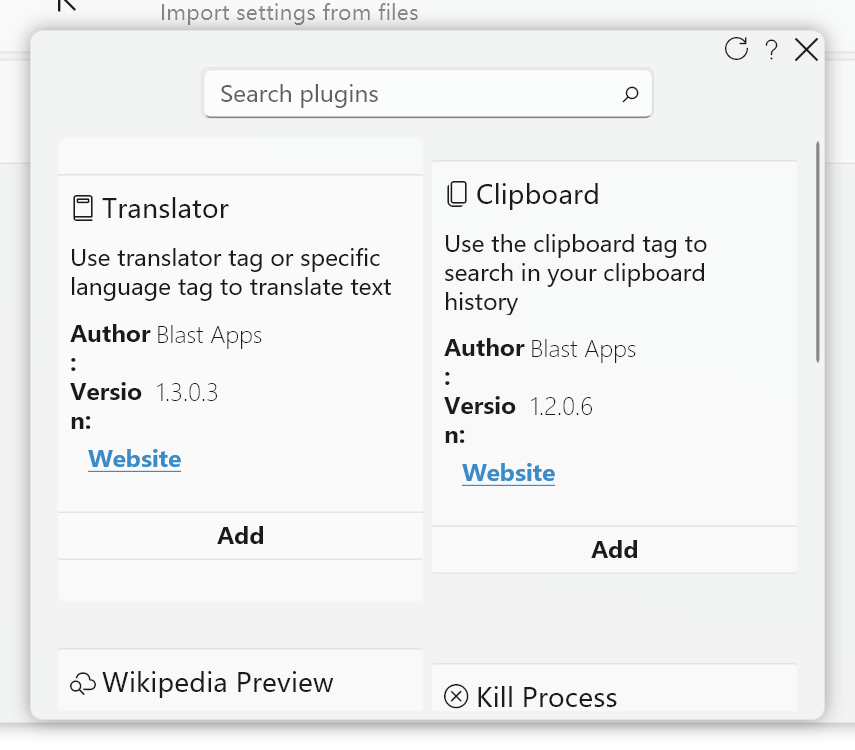Click the Kill Process icon
The width and height of the screenshot is (855, 750).
pyautogui.click(x=456, y=697)
